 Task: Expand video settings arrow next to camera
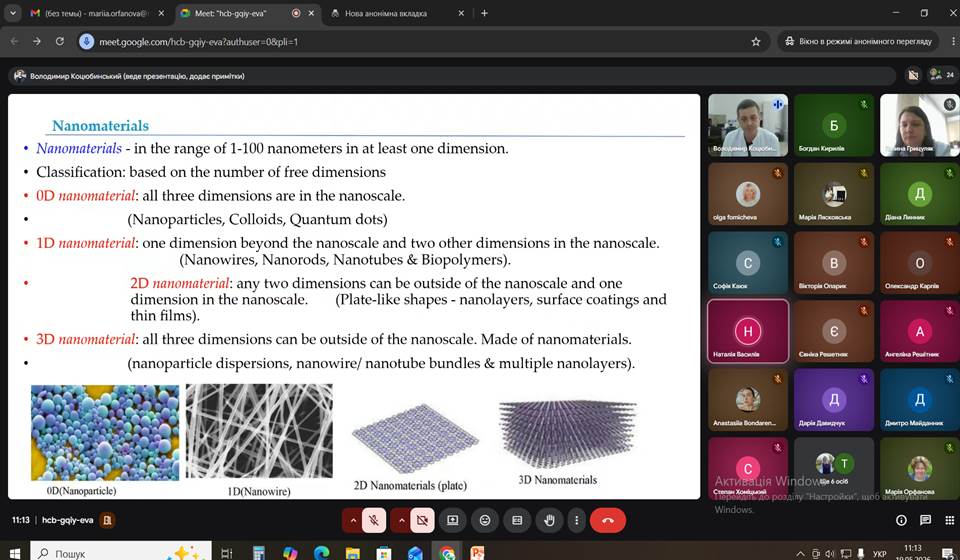click(401, 520)
